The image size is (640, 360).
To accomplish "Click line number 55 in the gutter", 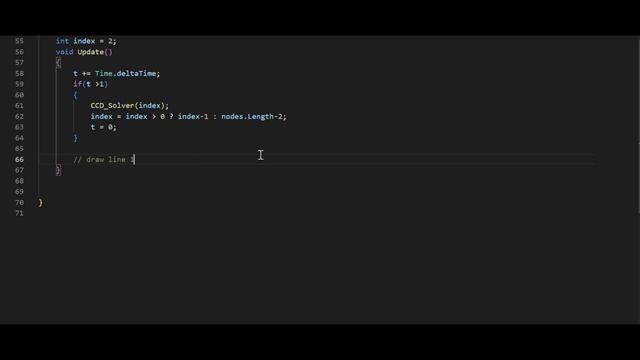I will pyautogui.click(x=19, y=41).
